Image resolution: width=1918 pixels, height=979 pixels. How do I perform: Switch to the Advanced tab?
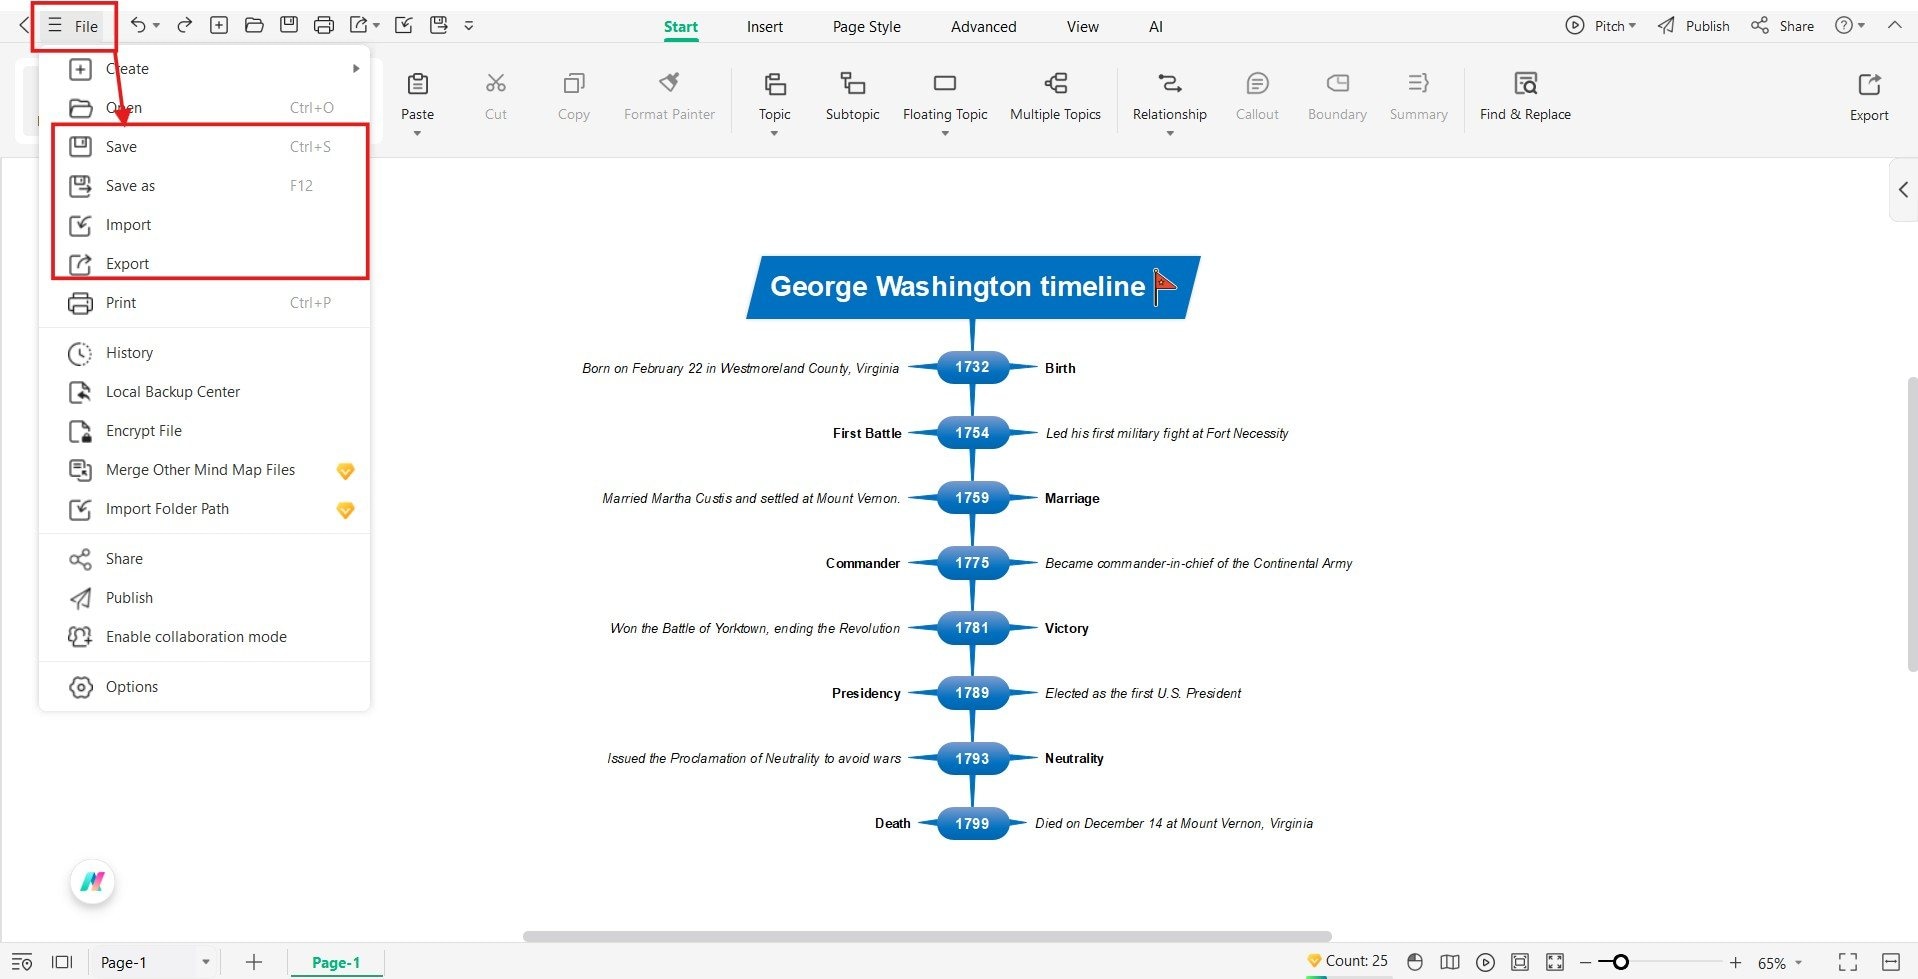pos(984,27)
